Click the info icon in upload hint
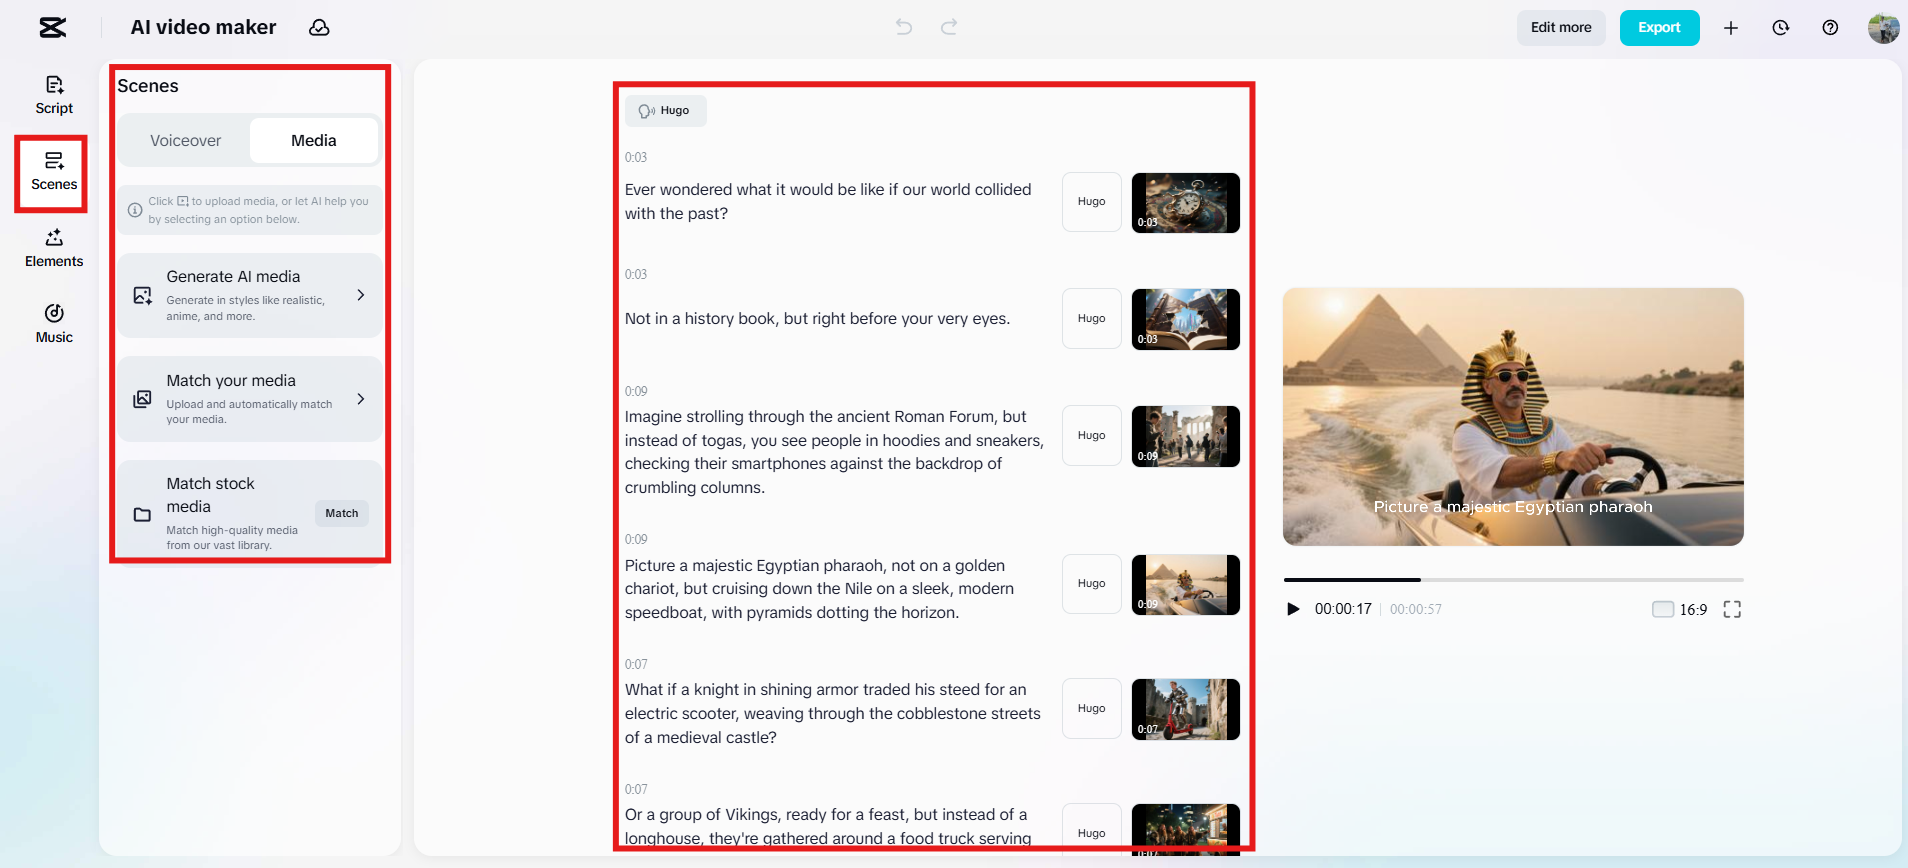The image size is (1908, 868). pyautogui.click(x=135, y=210)
